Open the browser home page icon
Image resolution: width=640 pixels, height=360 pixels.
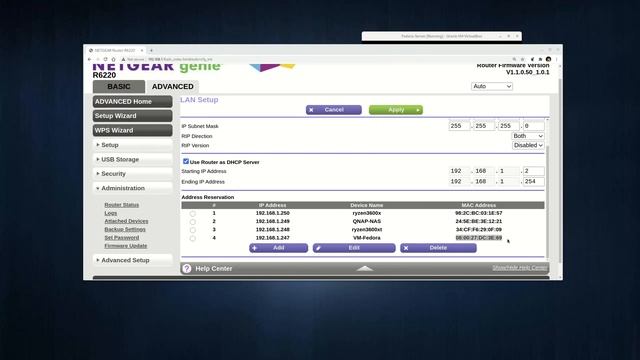click(113, 59)
